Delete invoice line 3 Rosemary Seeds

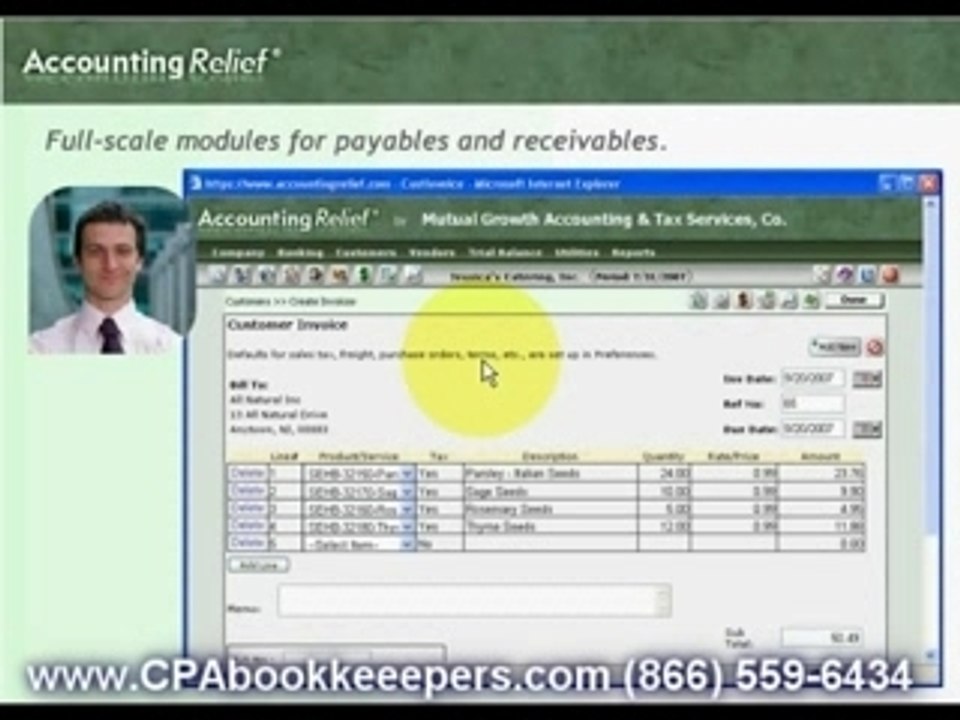248,508
